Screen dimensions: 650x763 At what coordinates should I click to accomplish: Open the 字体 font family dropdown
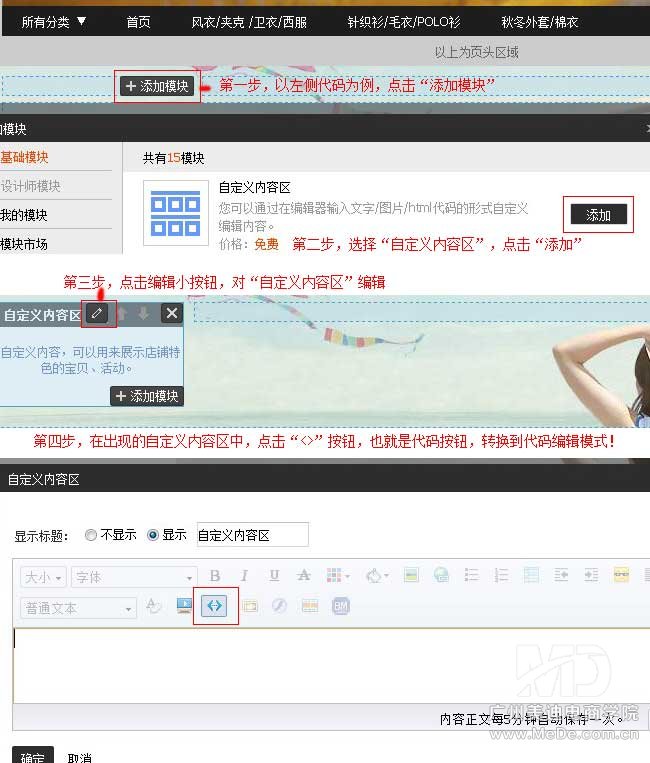[134, 577]
